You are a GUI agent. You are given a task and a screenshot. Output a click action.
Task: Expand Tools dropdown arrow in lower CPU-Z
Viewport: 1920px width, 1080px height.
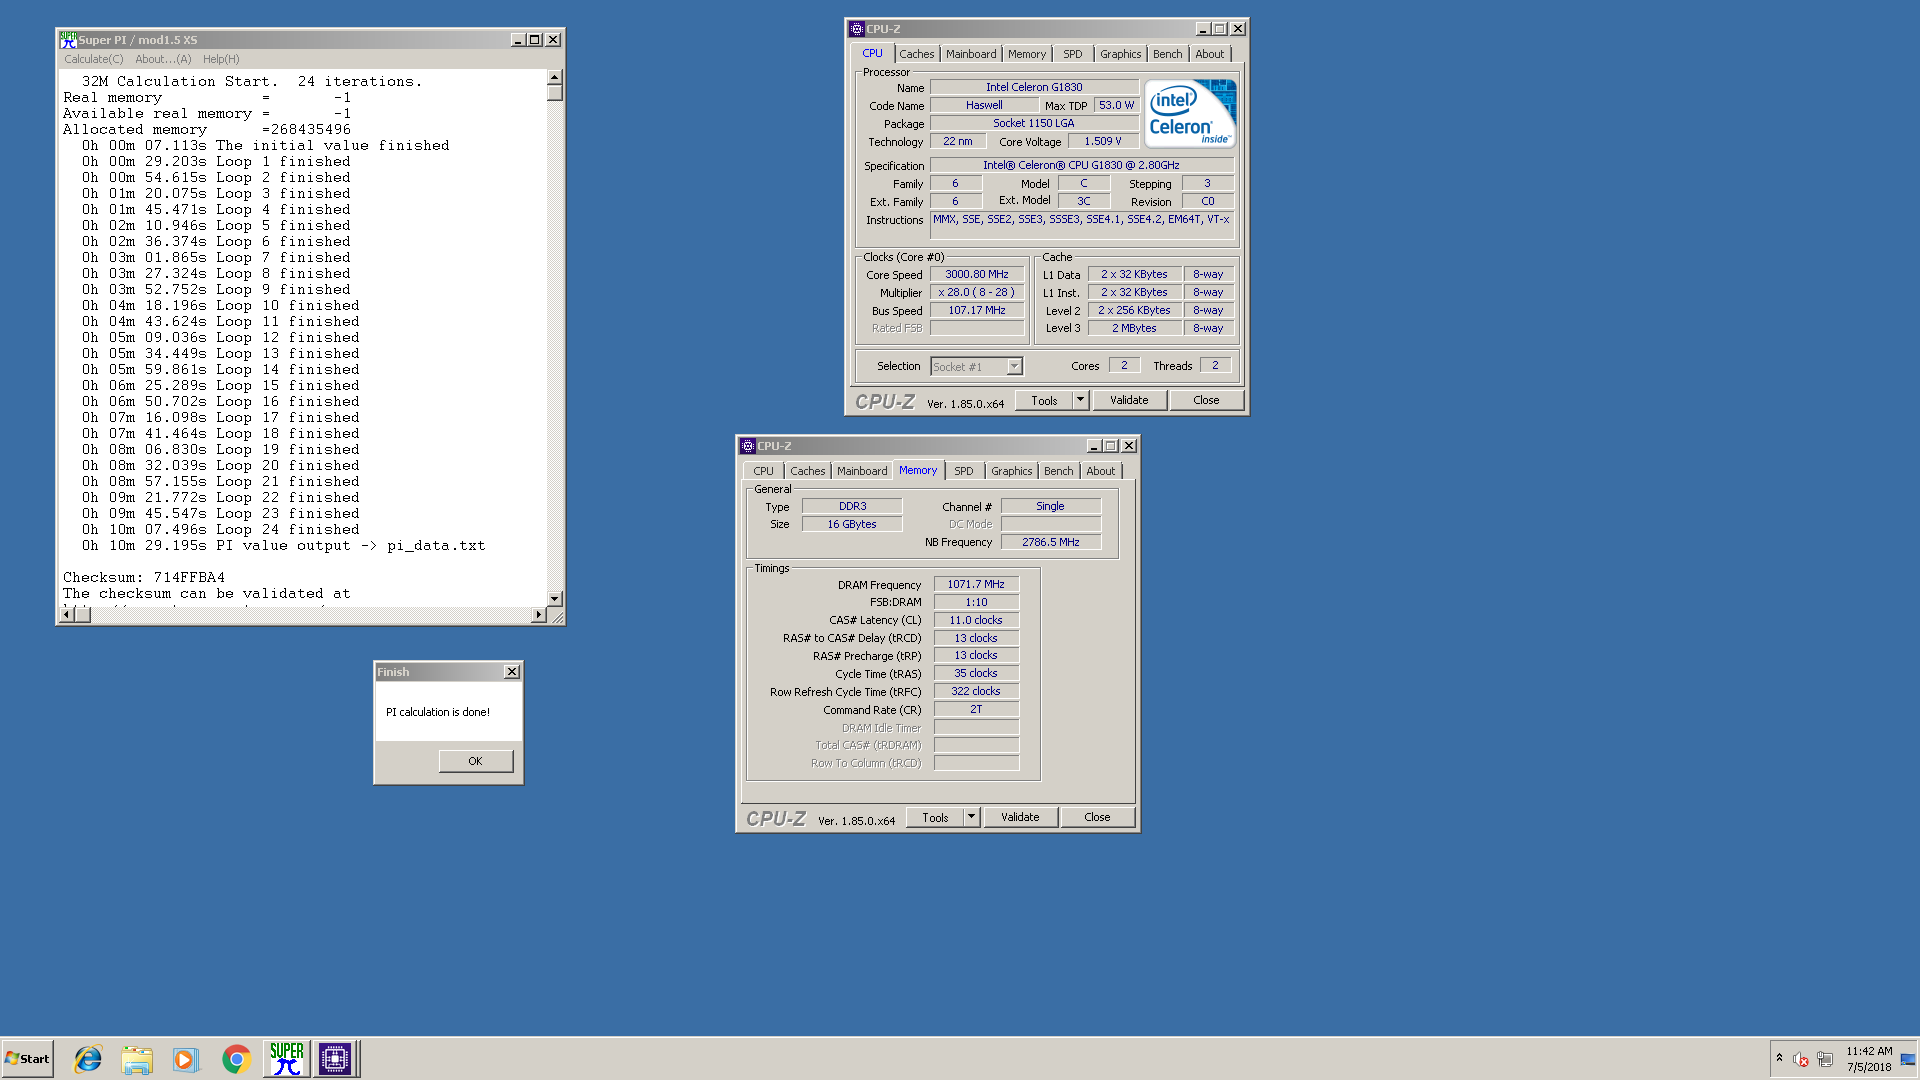click(x=971, y=817)
